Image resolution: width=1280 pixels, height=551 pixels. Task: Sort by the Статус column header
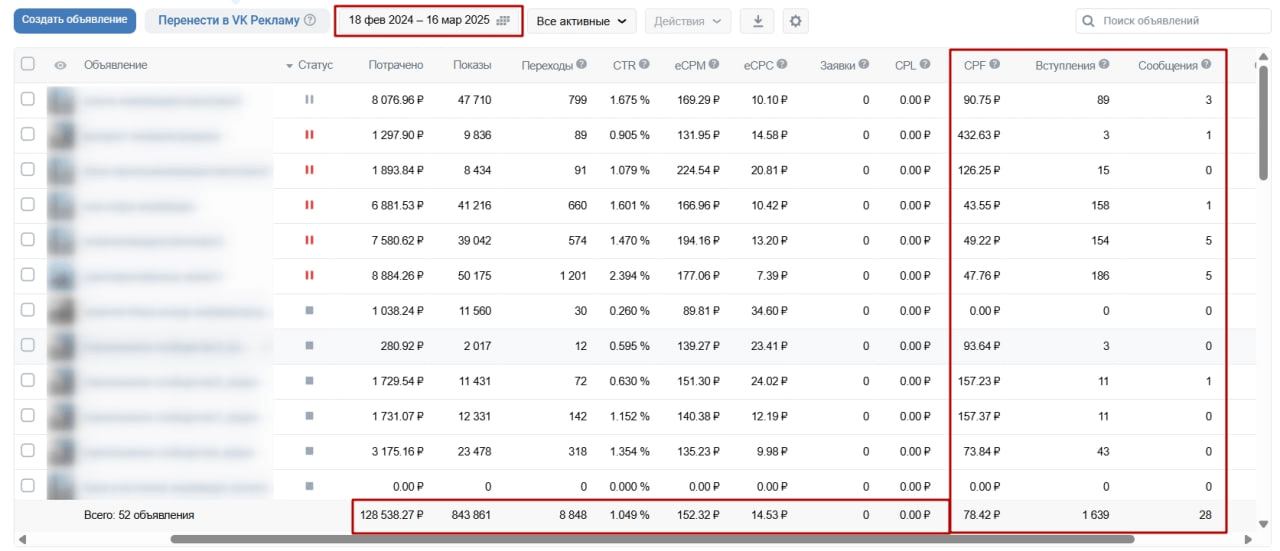tap(314, 65)
